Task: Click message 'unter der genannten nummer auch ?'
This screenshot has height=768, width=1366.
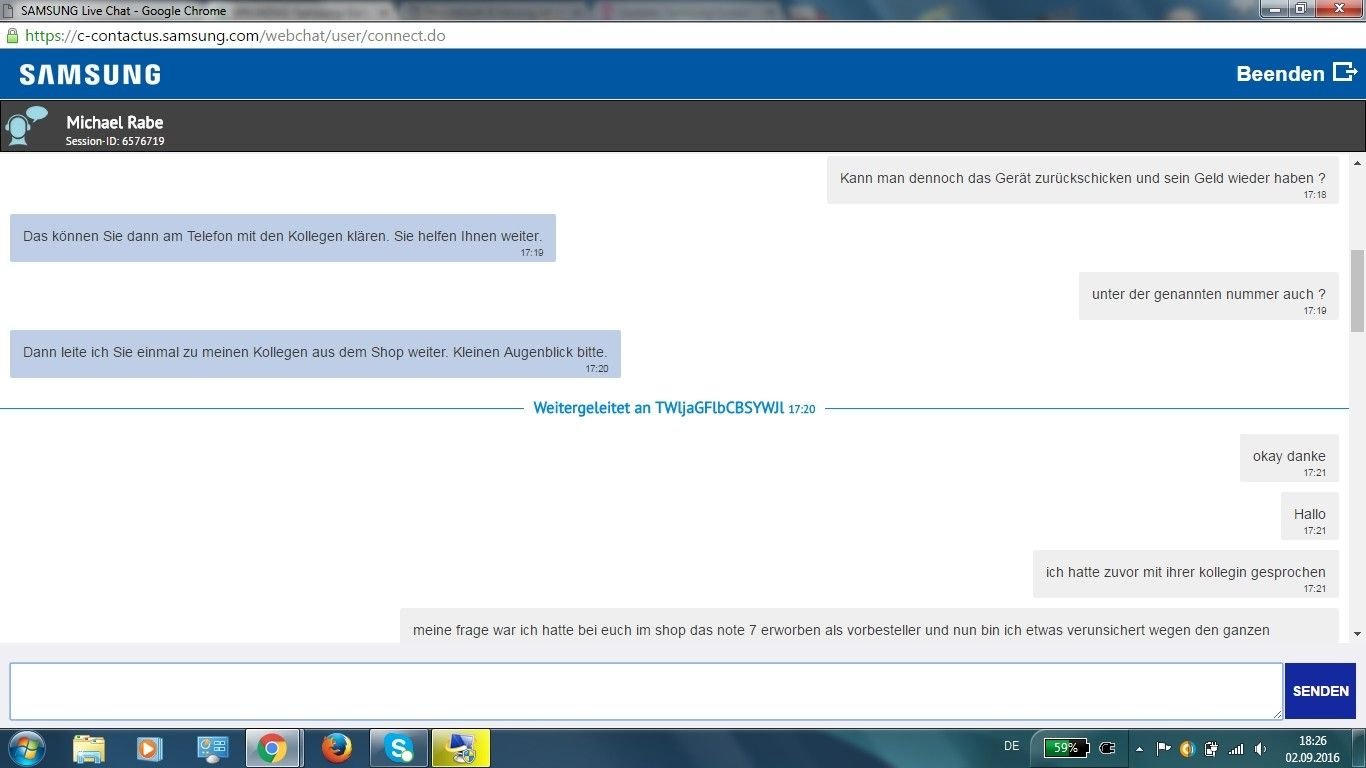Action: [x=1209, y=296]
